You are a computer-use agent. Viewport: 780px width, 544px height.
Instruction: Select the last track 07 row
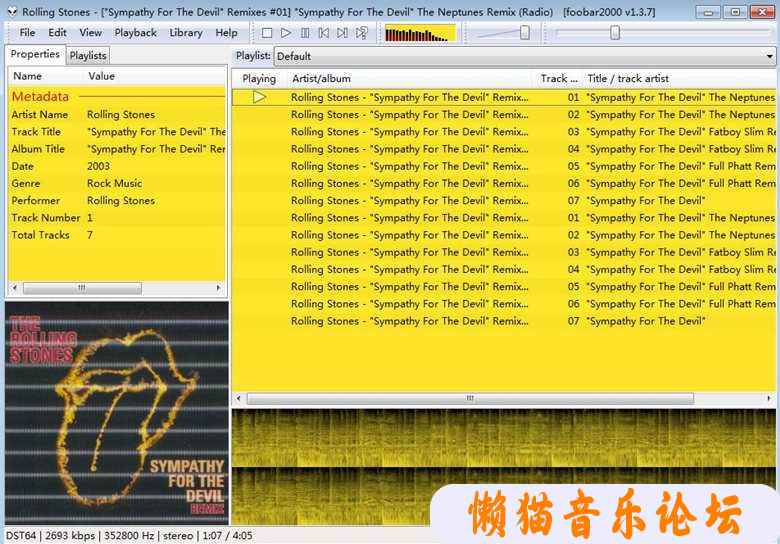click(504, 321)
